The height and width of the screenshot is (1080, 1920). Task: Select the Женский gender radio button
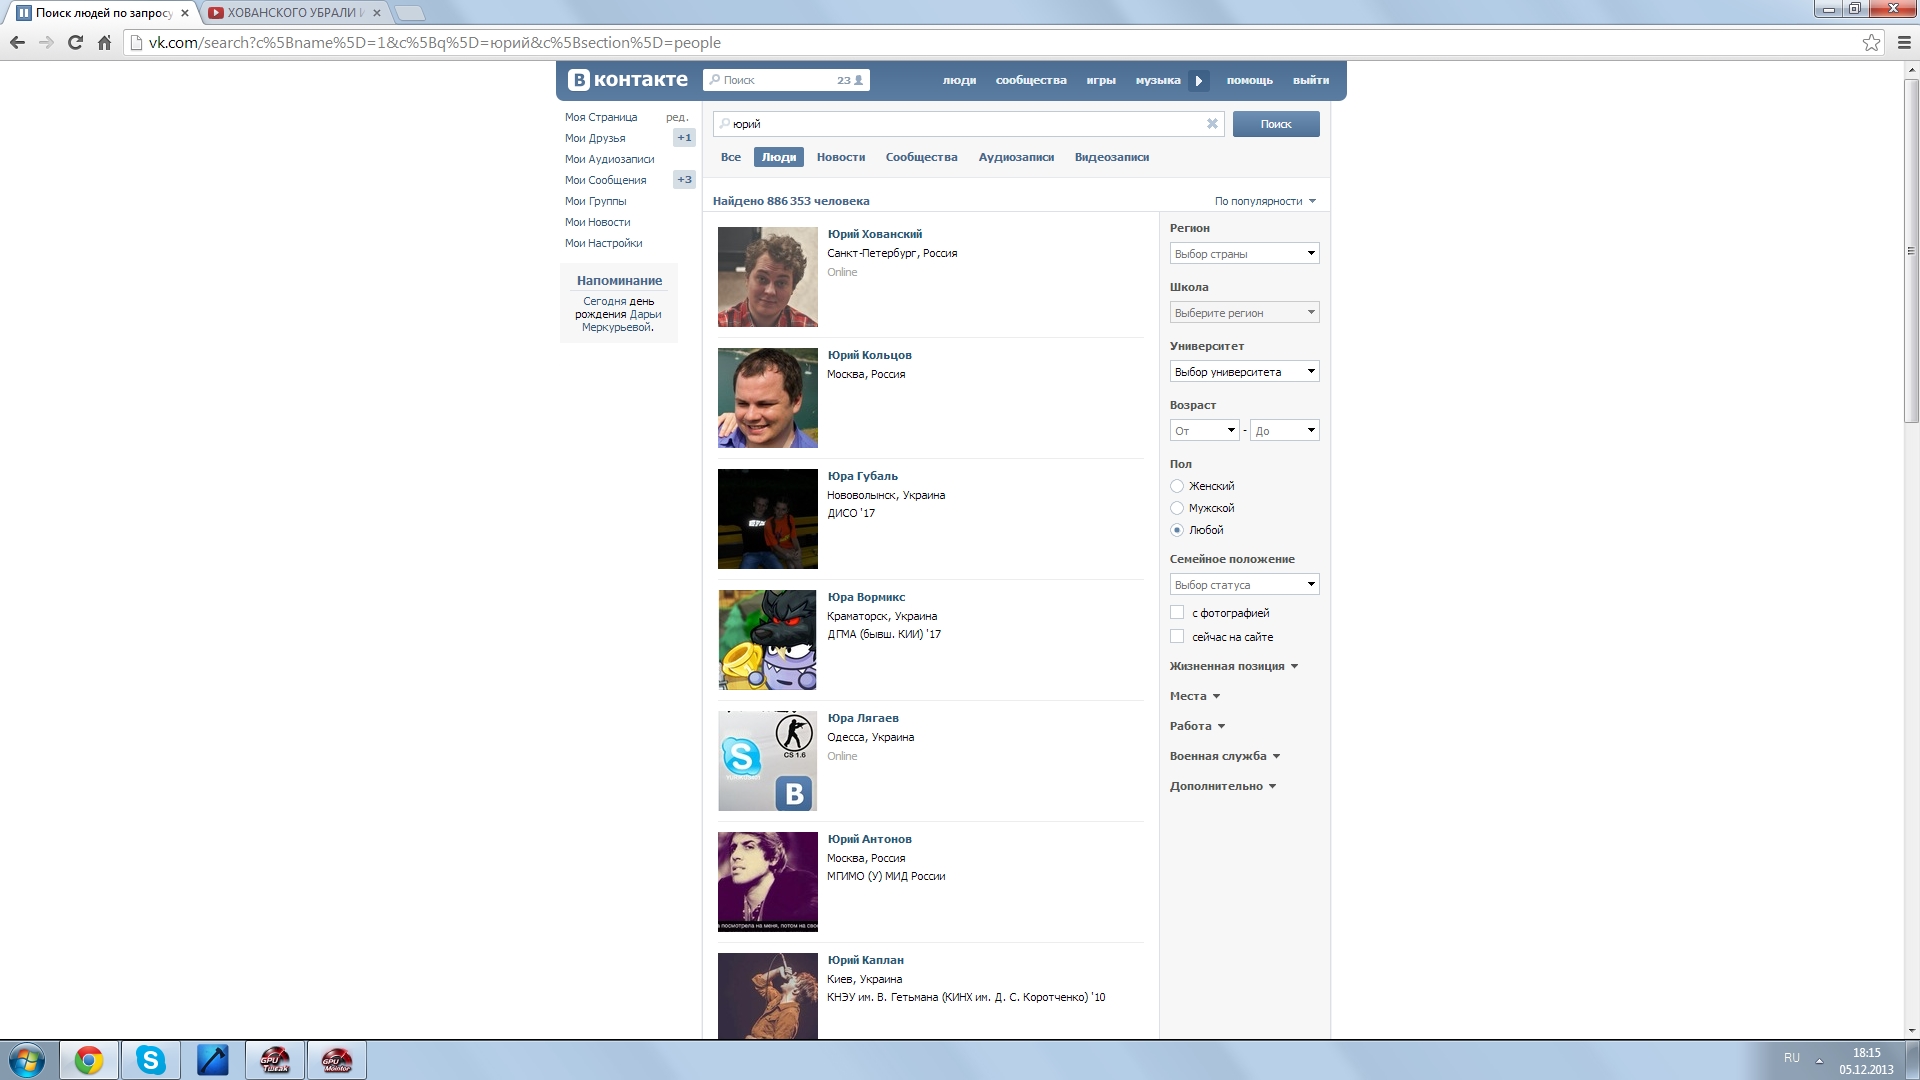[1177, 486]
